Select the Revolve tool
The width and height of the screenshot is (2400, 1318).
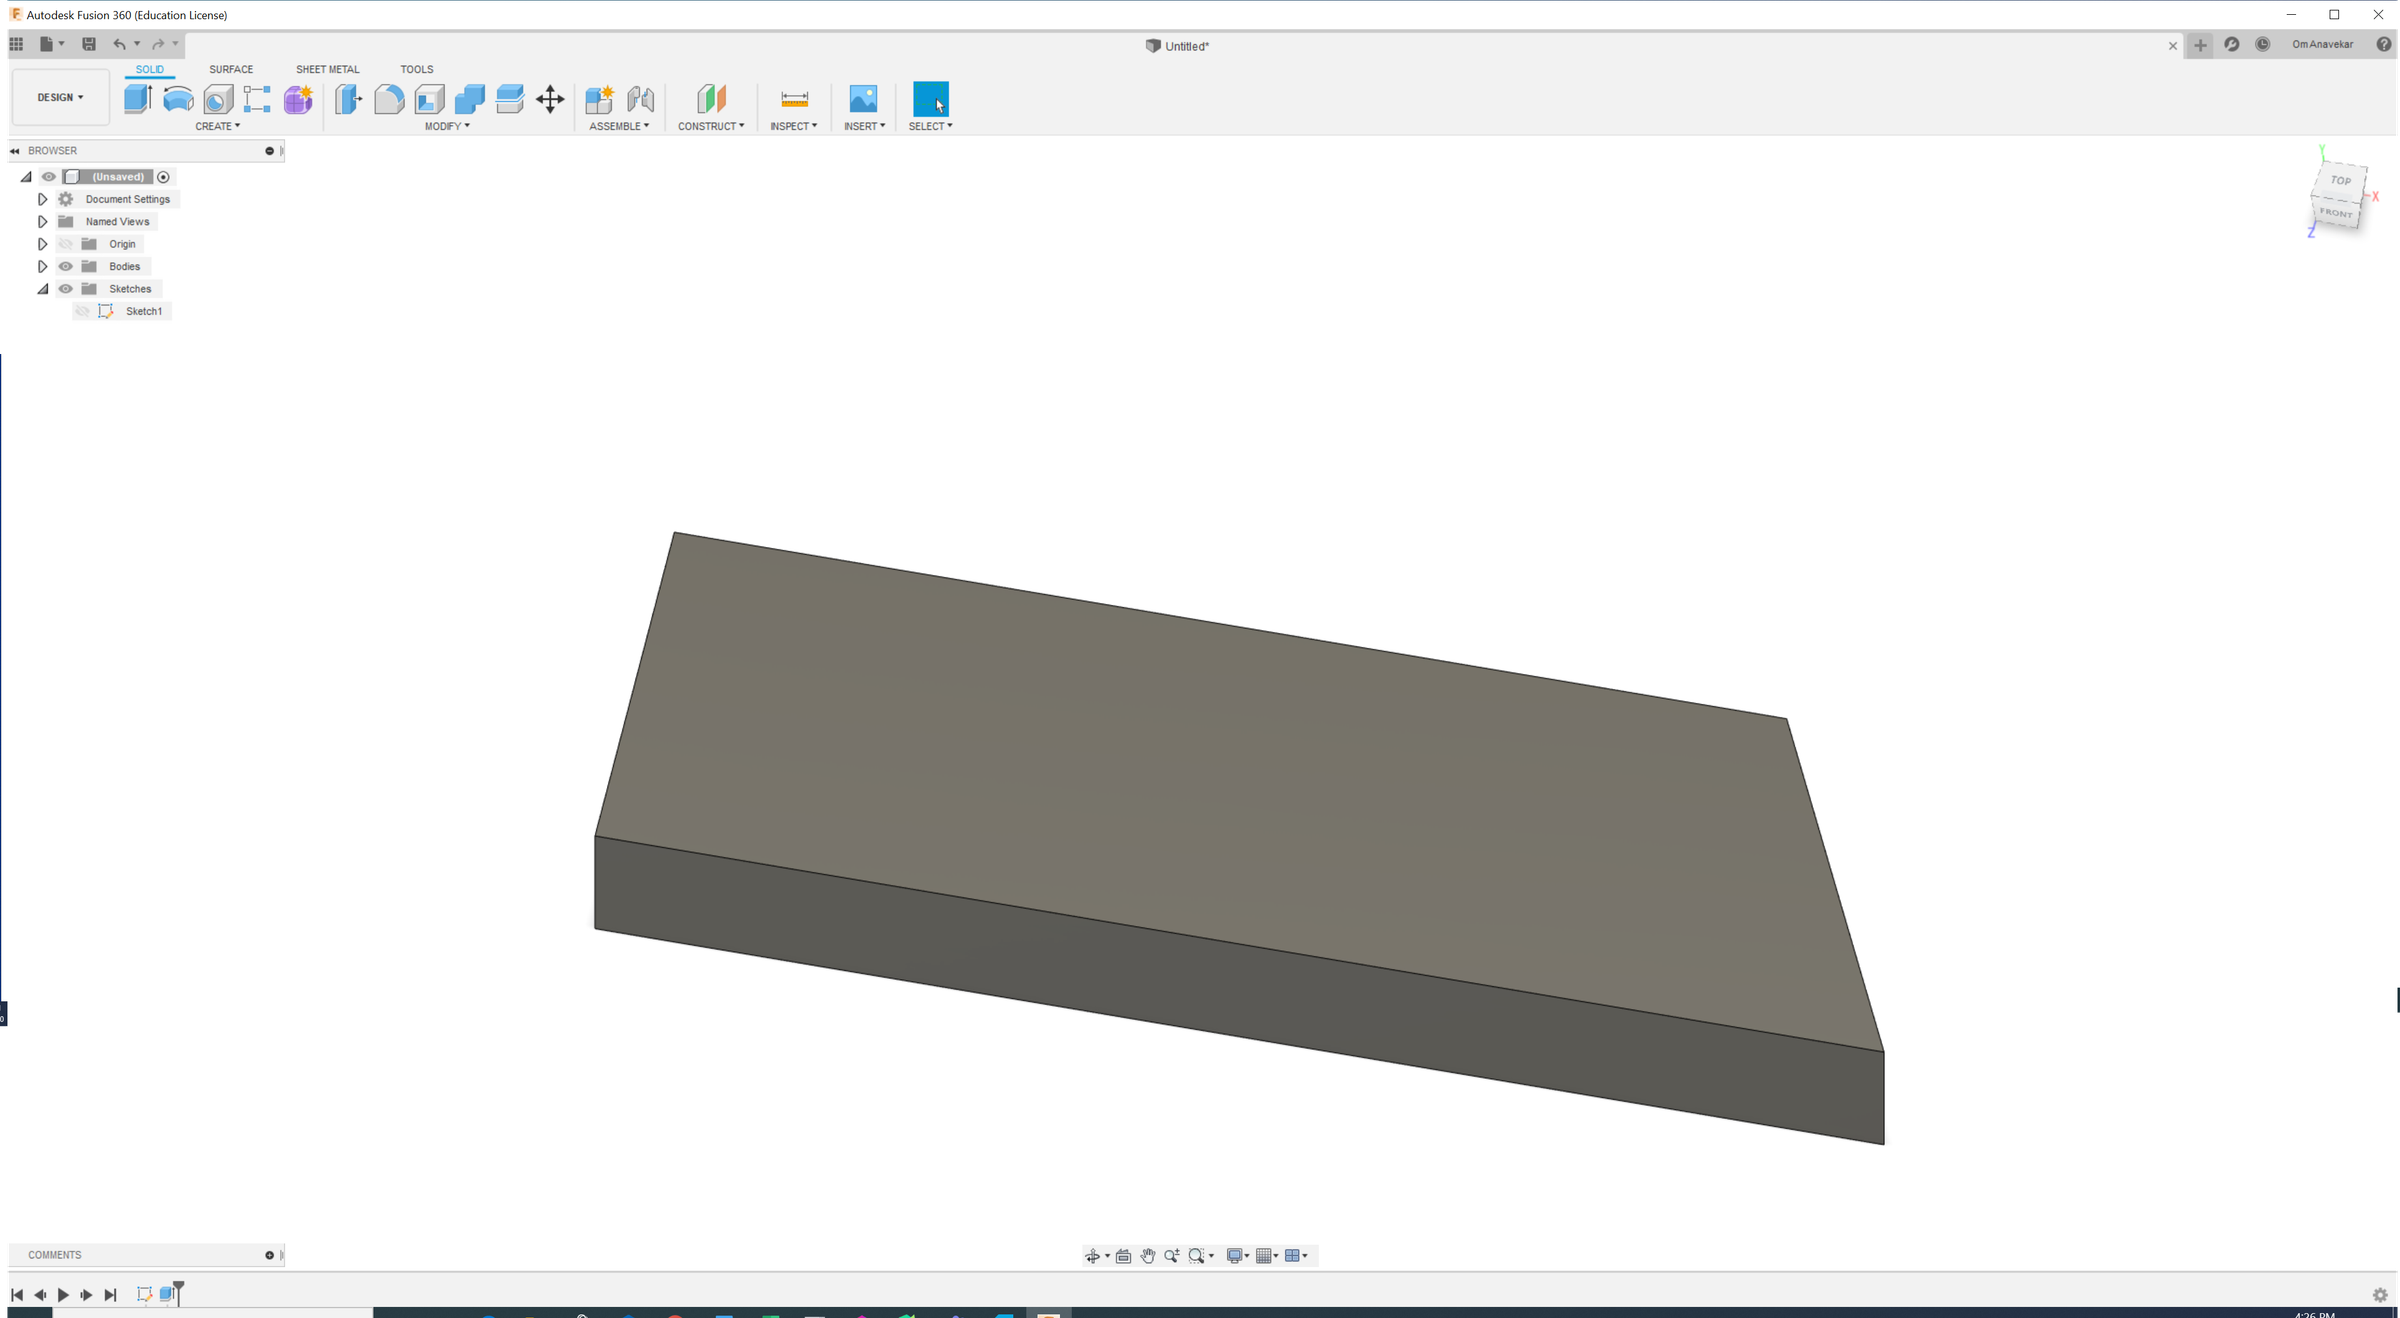click(178, 99)
